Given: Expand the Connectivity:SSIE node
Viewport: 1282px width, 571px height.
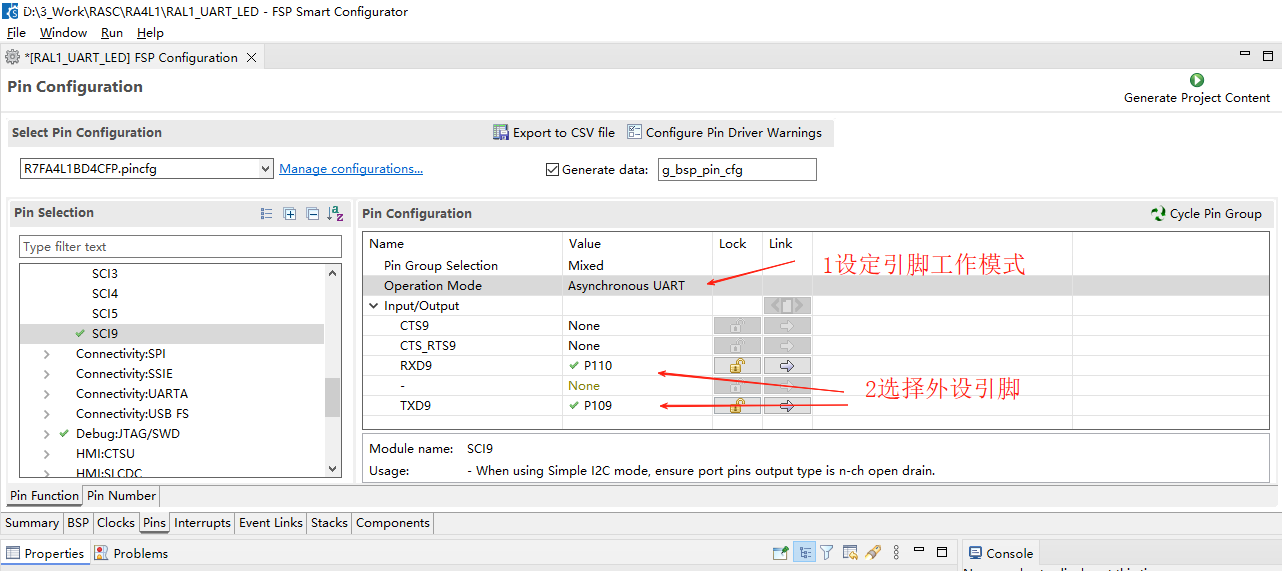Looking at the screenshot, I should [46, 373].
